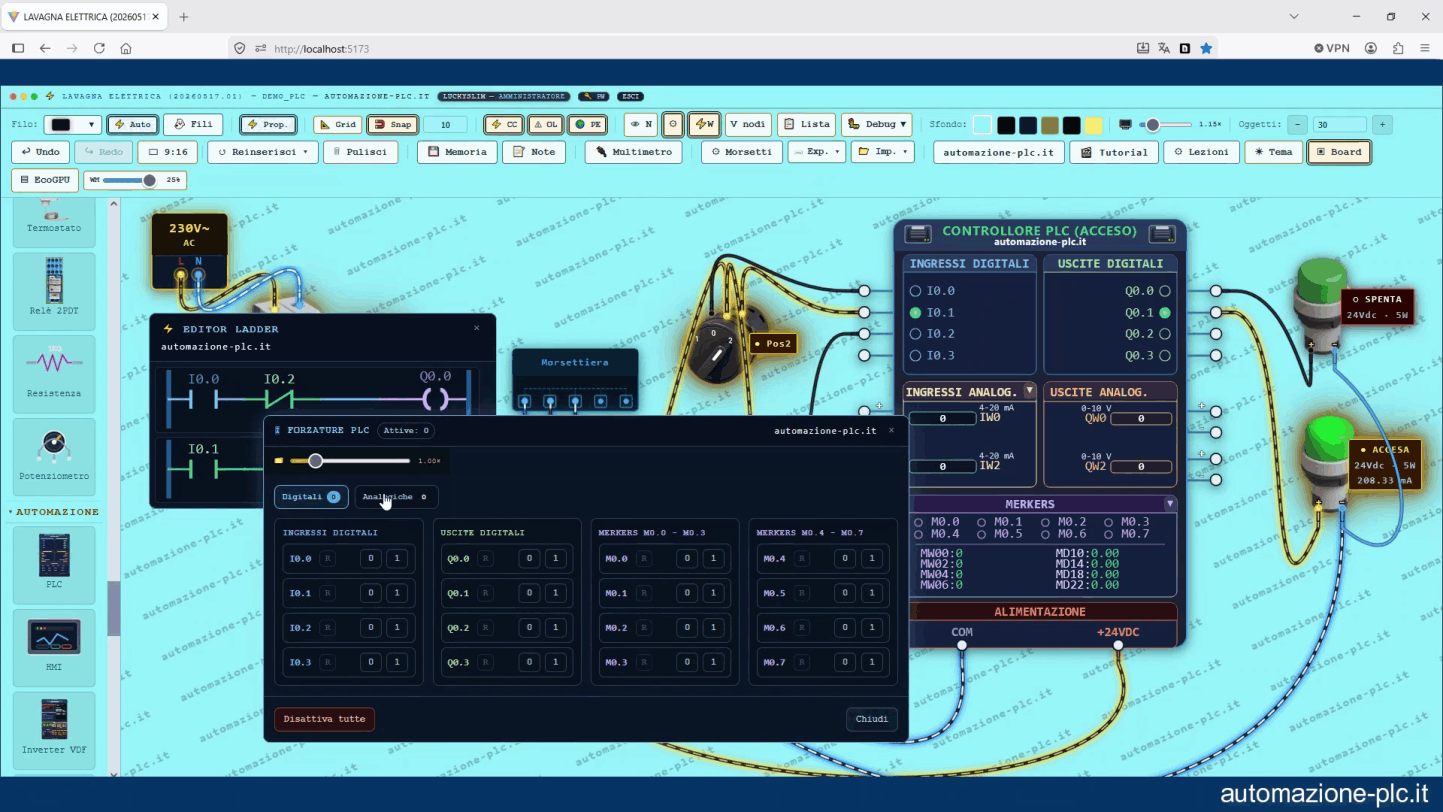Open the Reinserisci dropdown

263,152
